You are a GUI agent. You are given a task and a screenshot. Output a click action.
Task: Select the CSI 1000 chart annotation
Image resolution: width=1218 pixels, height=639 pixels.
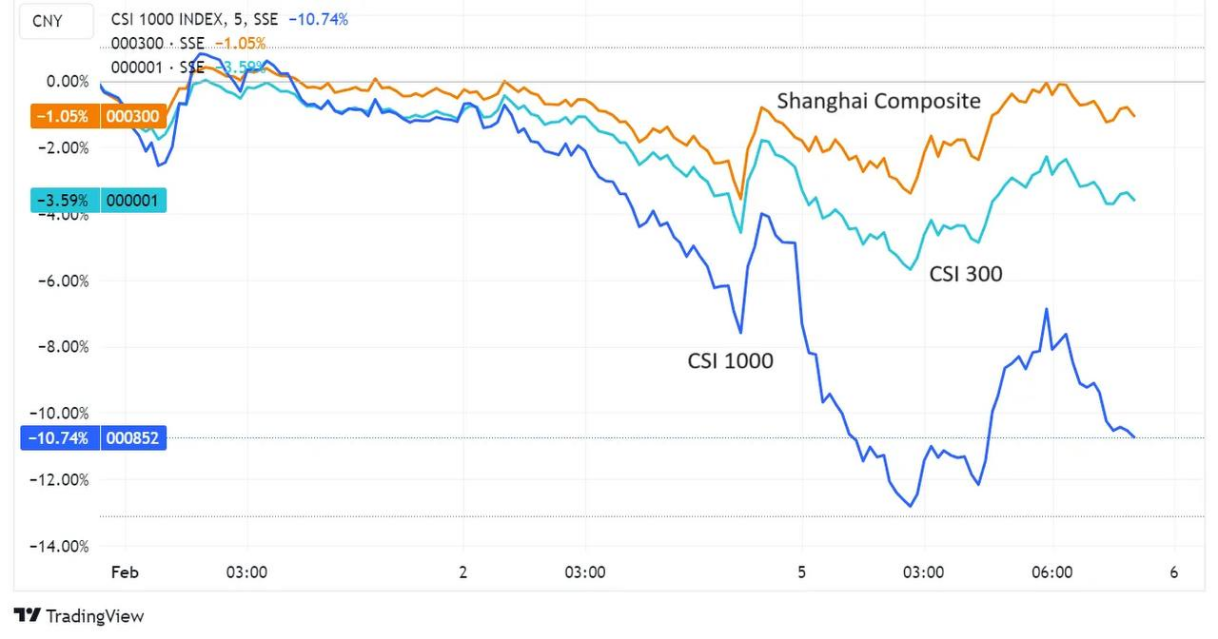click(x=730, y=361)
